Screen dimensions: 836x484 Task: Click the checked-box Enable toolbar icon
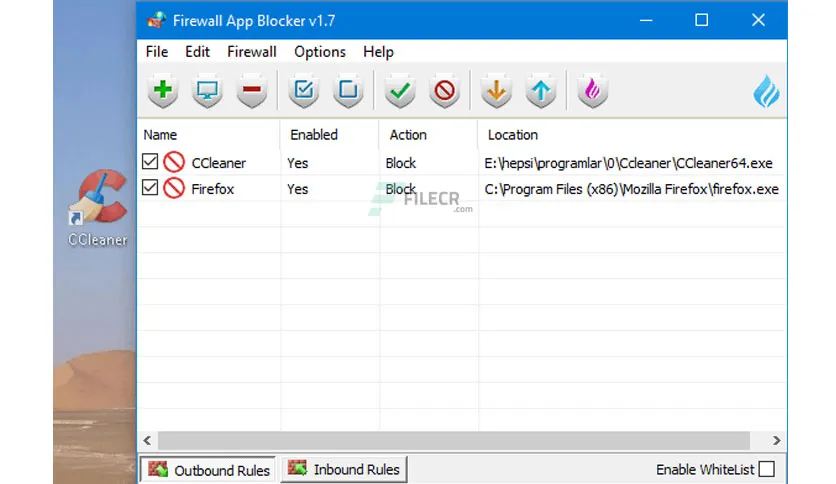coord(304,90)
